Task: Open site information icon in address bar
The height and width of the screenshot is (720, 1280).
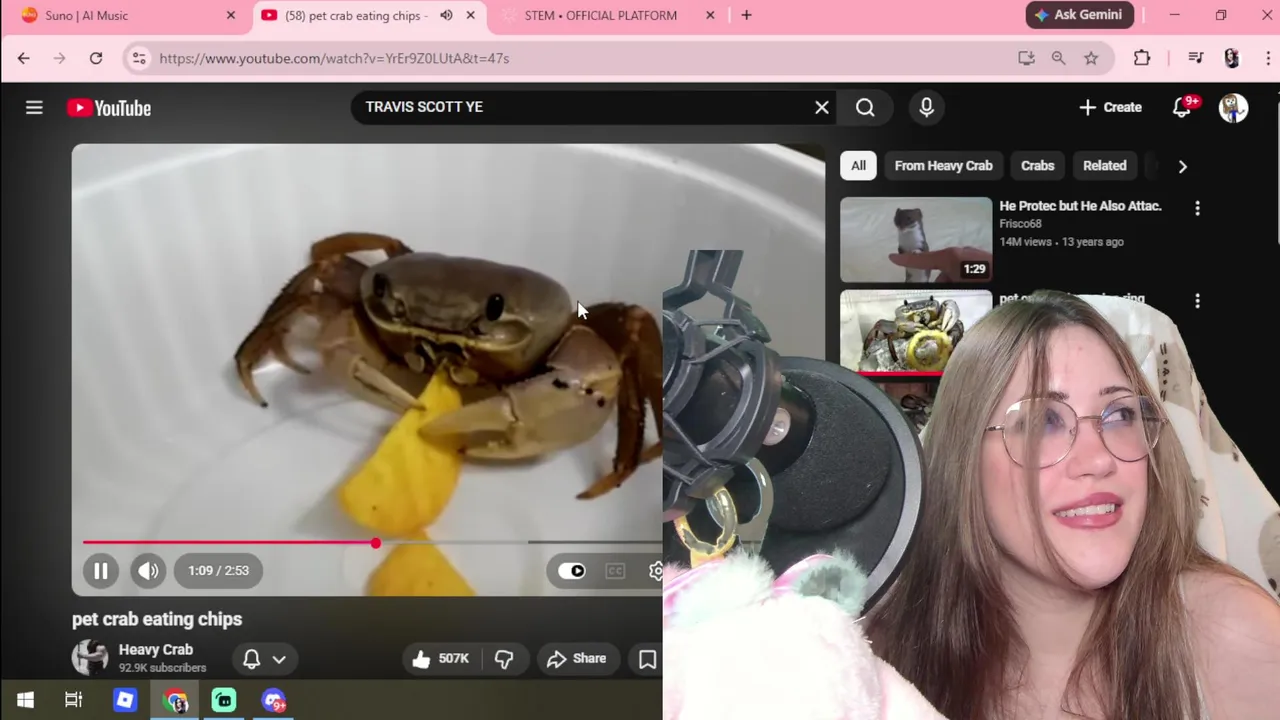Action: [x=139, y=58]
